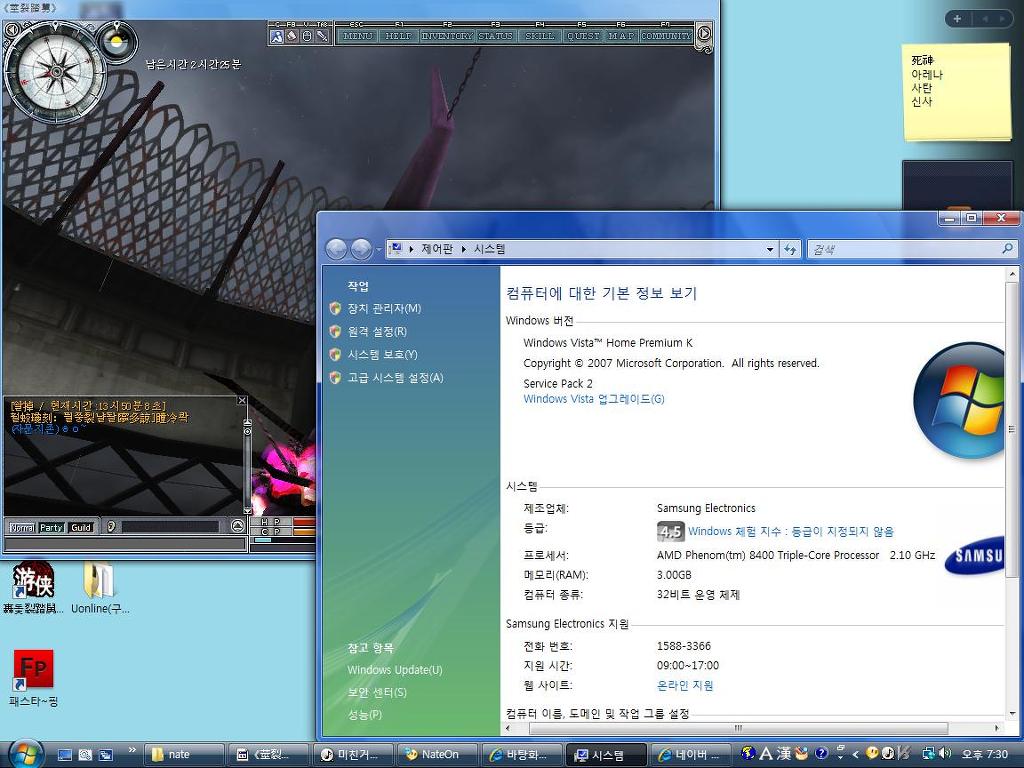Open 시스템 보호(Y) link
Viewport: 1024px width, 768px height.
382,354
